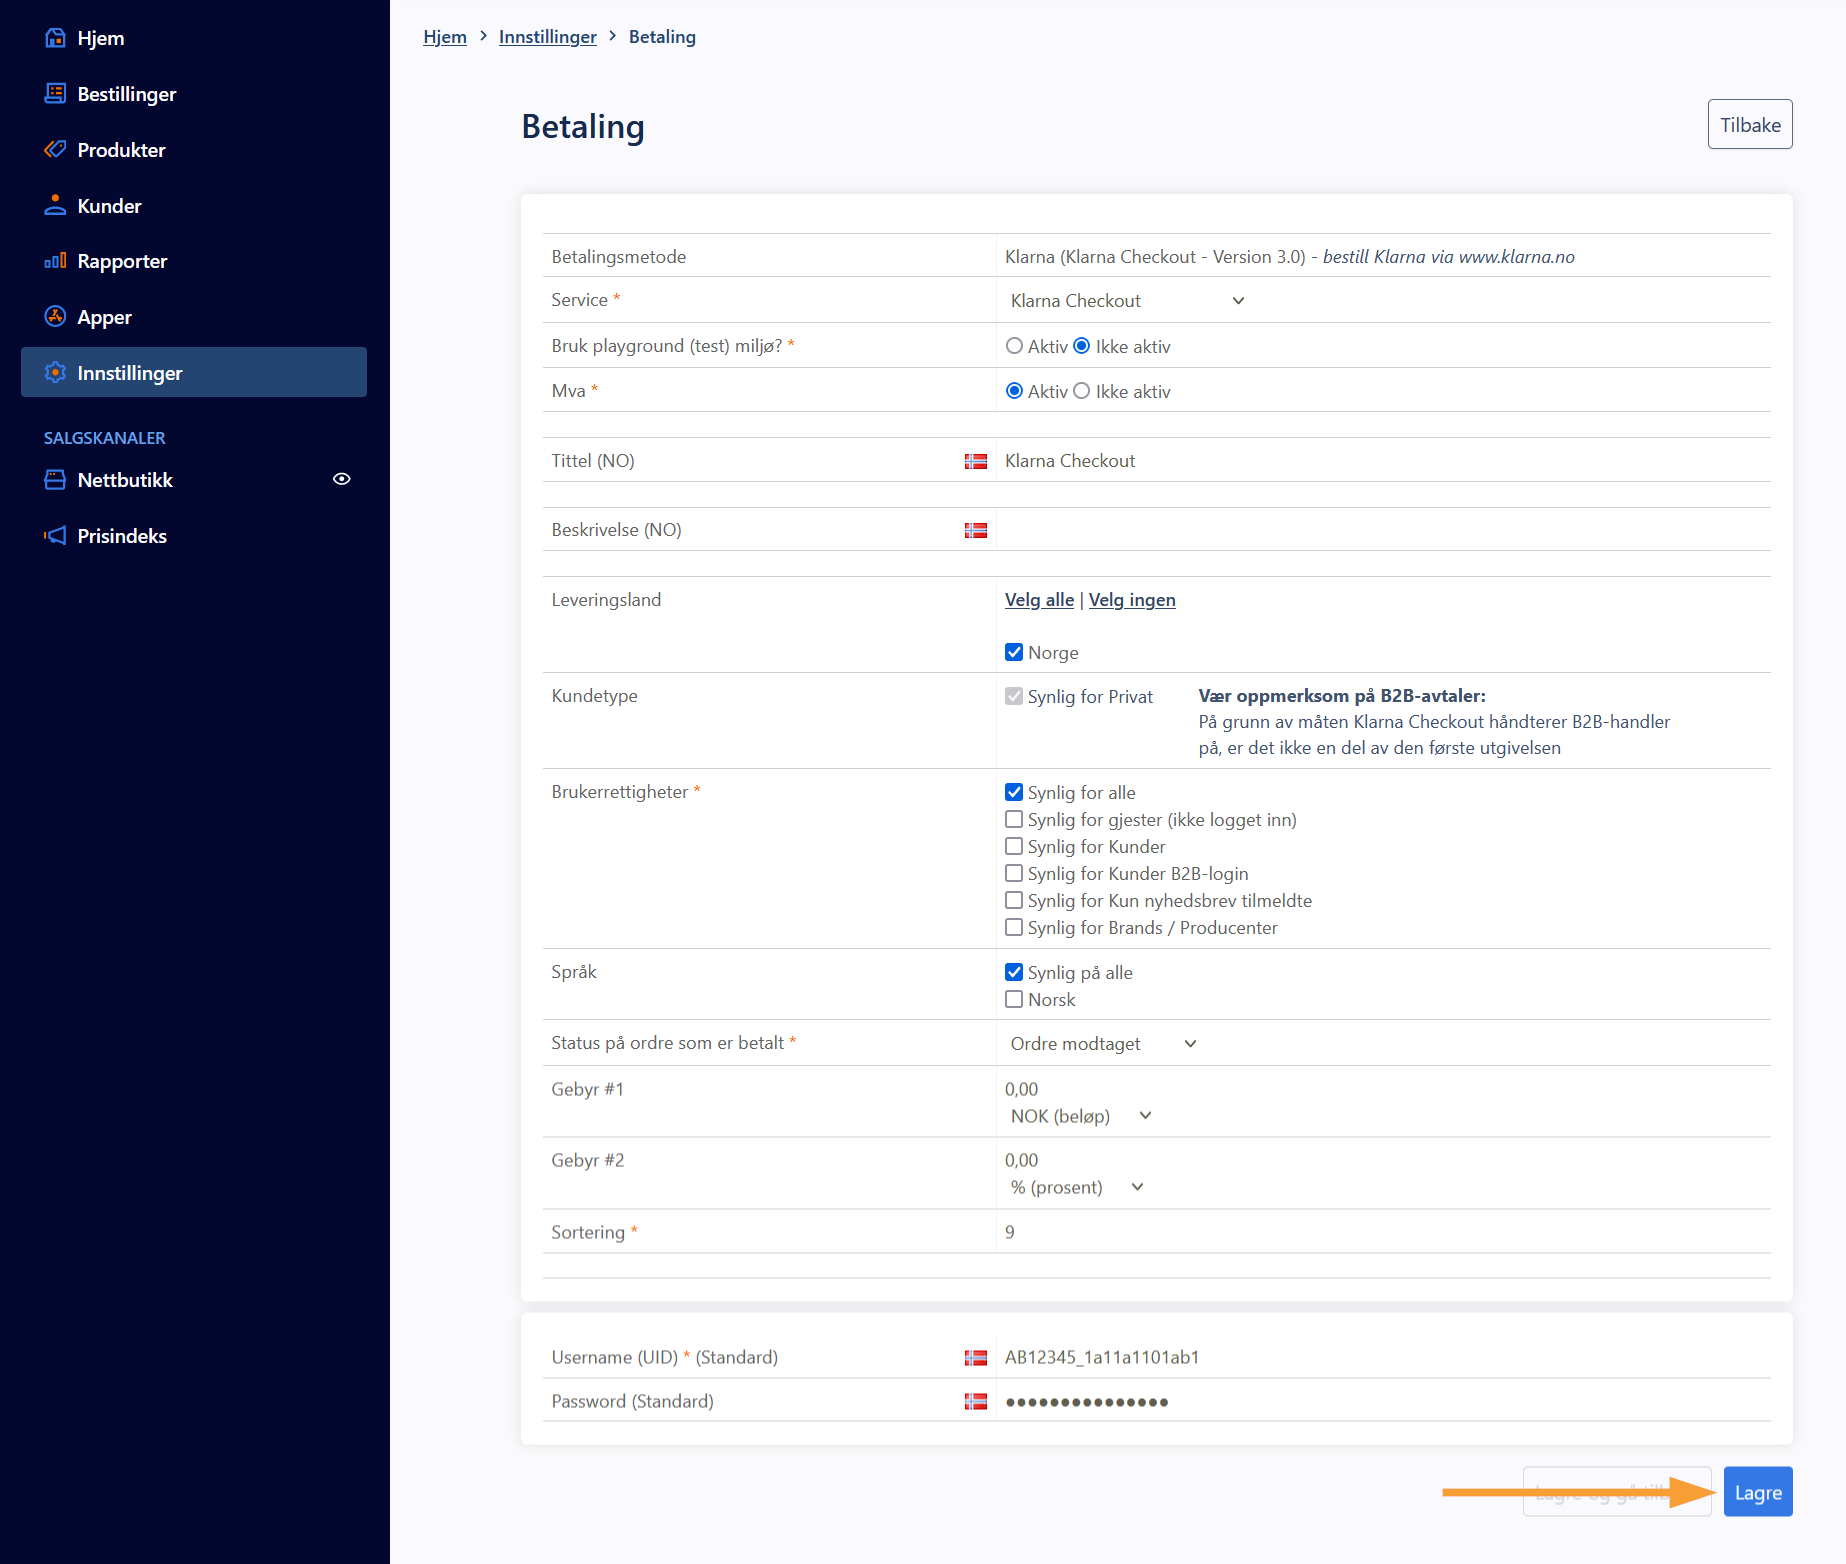
Task: Click the Apper icon in sidebar
Action: (x=55, y=317)
